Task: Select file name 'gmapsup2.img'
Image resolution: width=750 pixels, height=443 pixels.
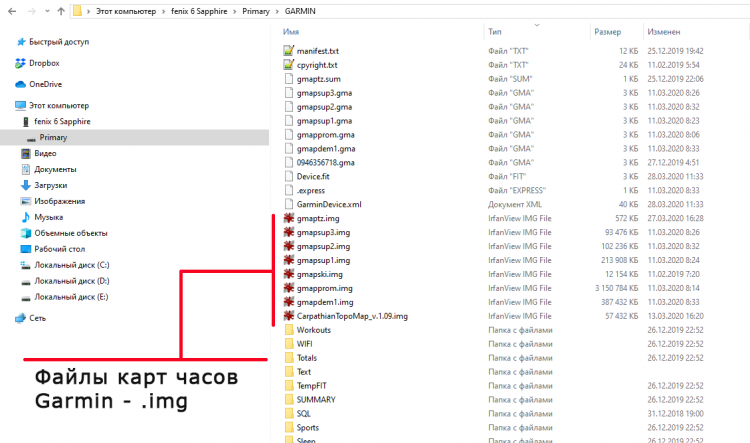Action: 323,246
